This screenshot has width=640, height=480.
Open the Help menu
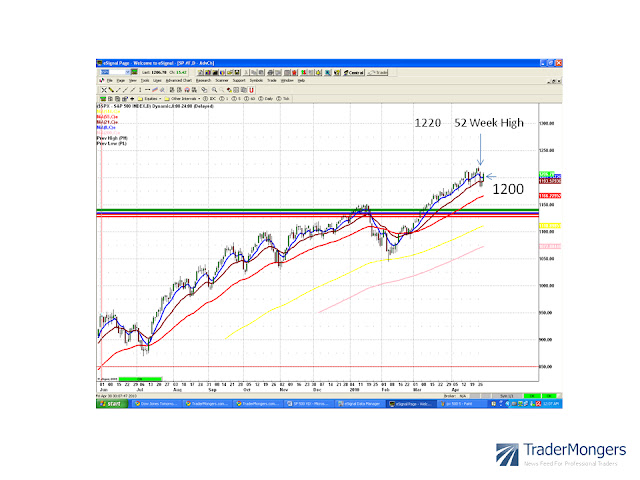(301, 81)
